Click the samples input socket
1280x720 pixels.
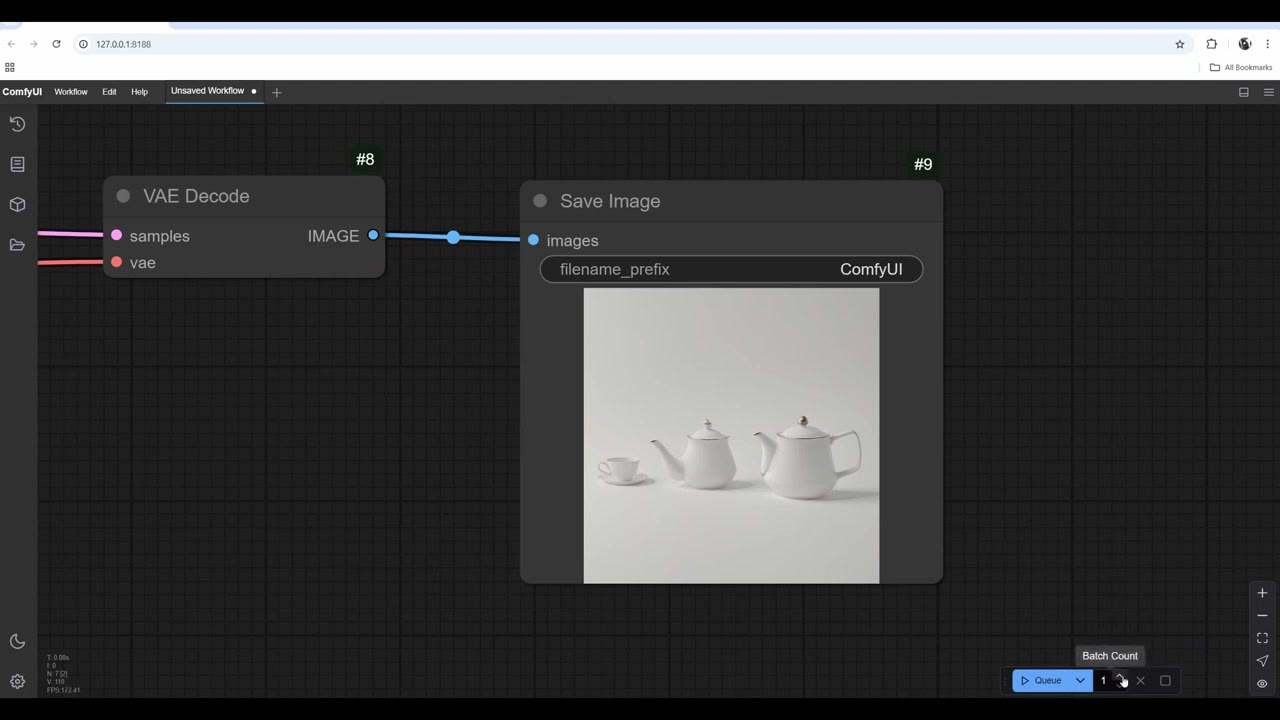pyautogui.click(x=117, y=235)
